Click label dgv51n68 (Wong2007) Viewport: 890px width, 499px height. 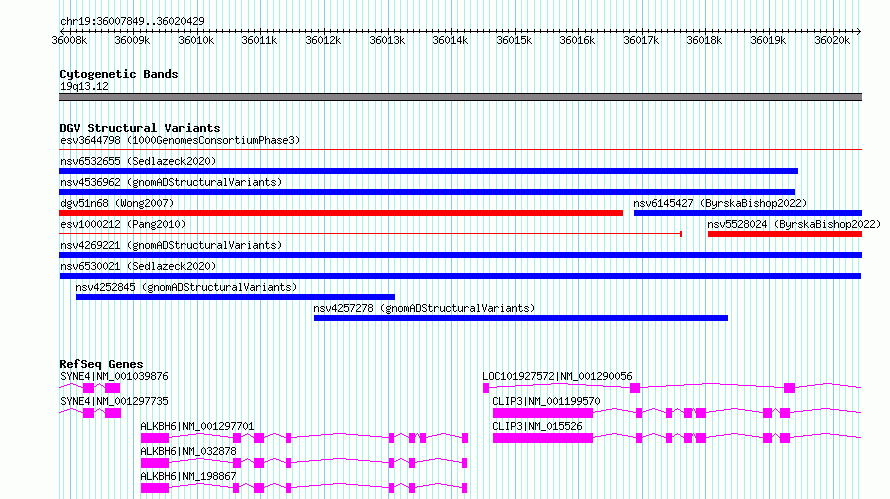coord(117,203)
